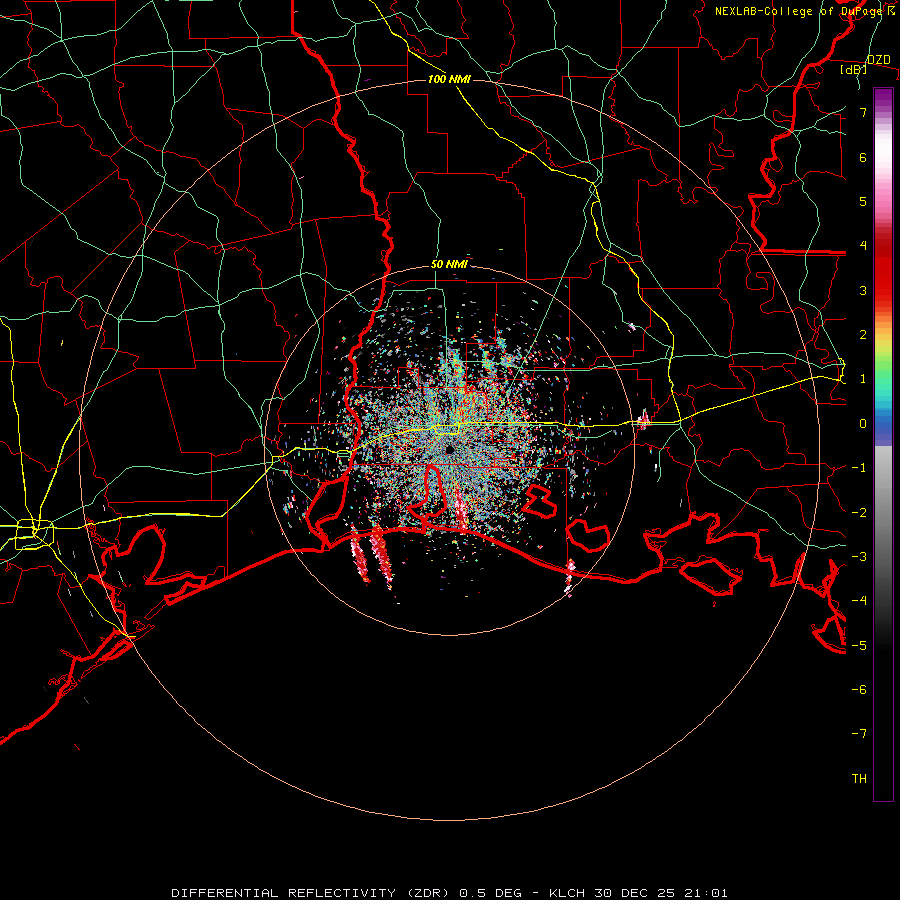Click the TH threshold label on scale
The height and width of the screenshot is (900, 900).
coord(859,778)
